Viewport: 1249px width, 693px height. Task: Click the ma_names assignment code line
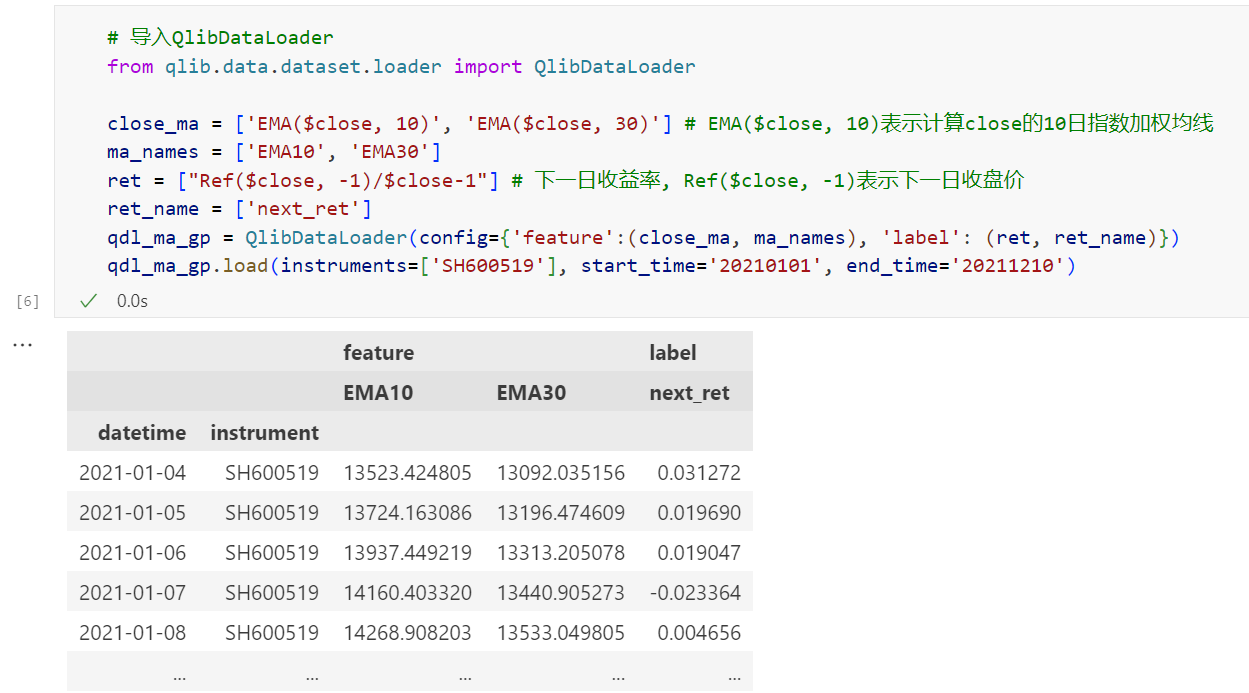274,152
